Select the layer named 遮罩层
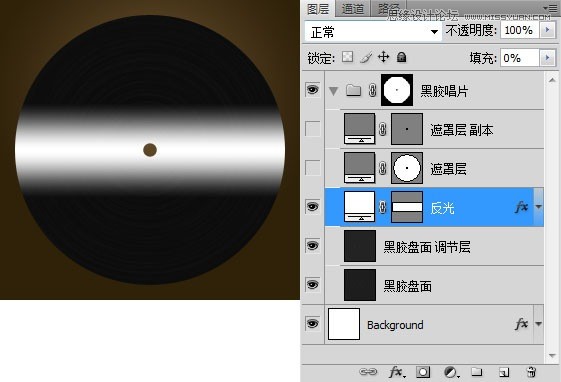The image size is (561, 382). click(449, 168)
